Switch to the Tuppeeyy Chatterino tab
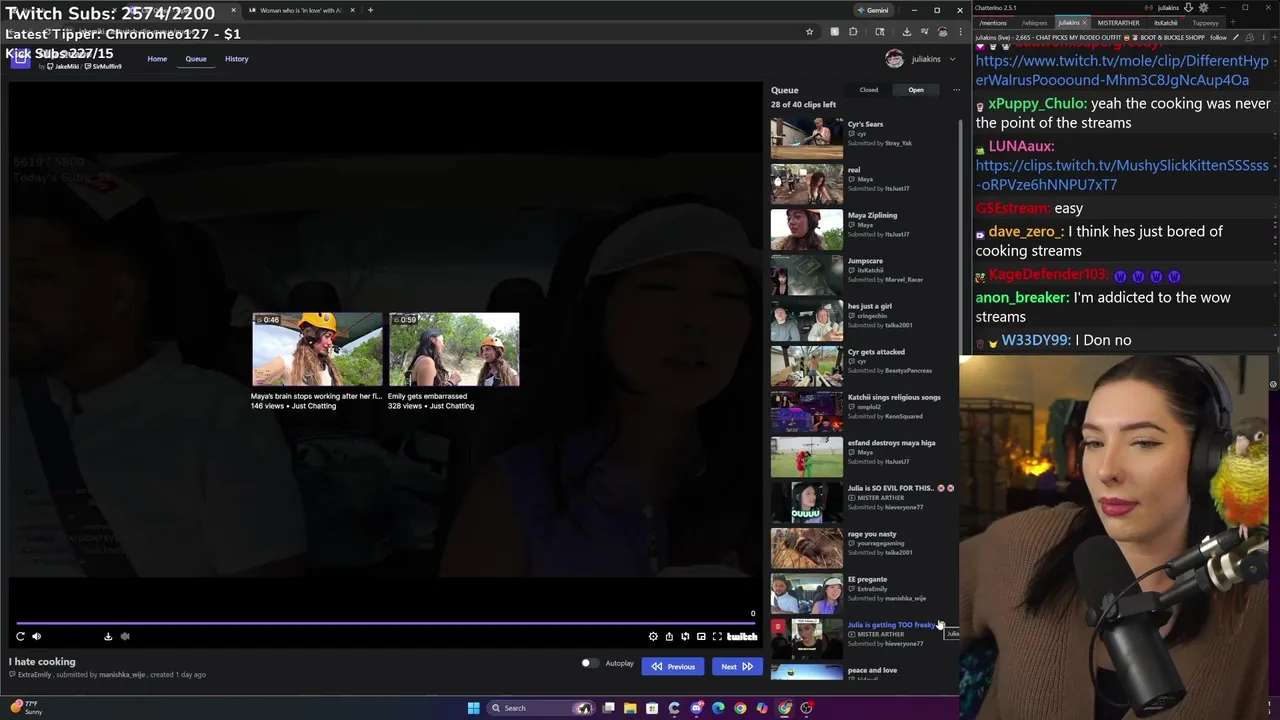The height and width of the screenshot is (720, 1280). 1205,23
